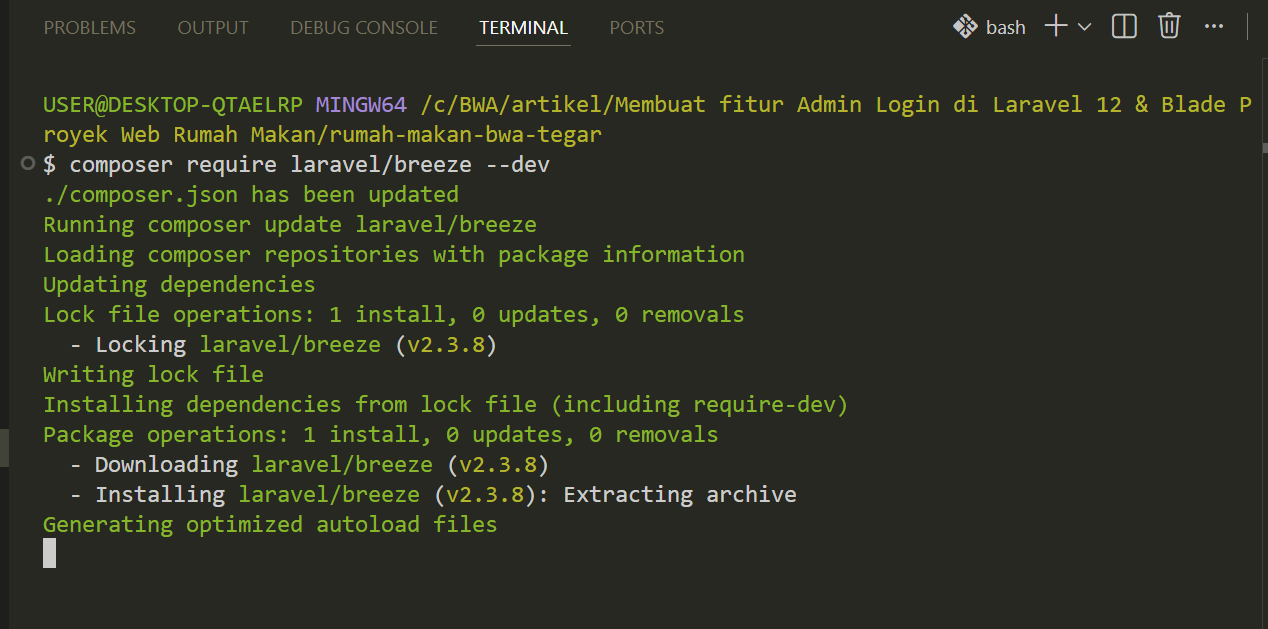Open the ellipsis more actions menu
The height and width of the screenshot is (629, 1268).
click(x=1214, y=27)
